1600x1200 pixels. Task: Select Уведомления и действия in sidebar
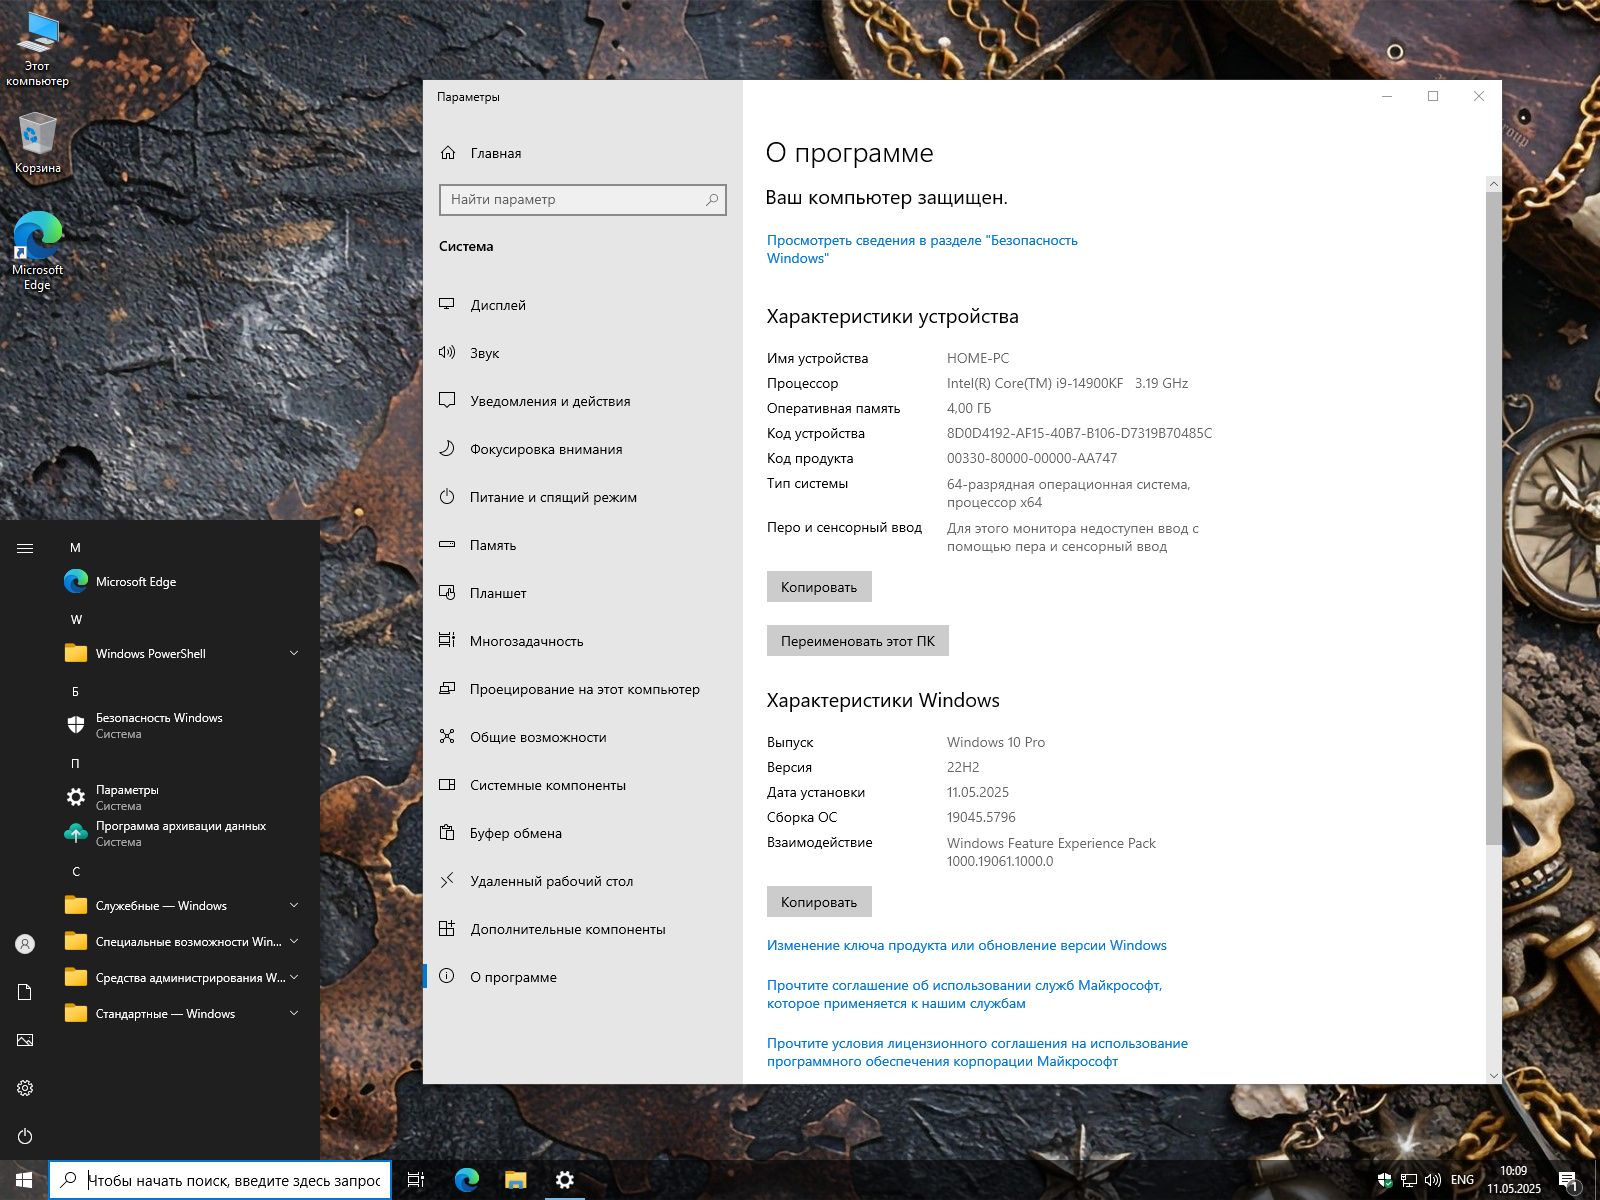583,401
